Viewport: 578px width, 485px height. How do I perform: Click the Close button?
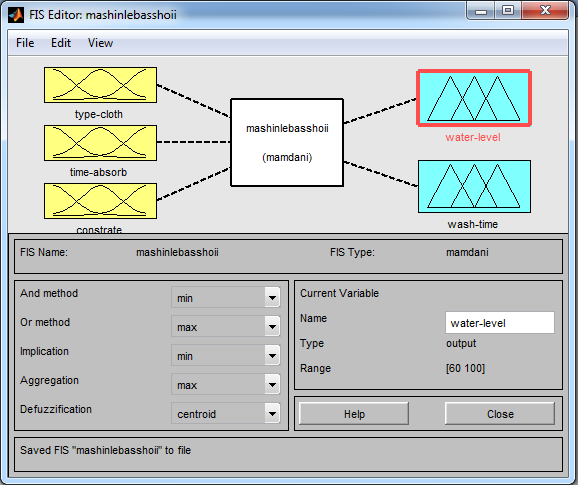(500, 414)
